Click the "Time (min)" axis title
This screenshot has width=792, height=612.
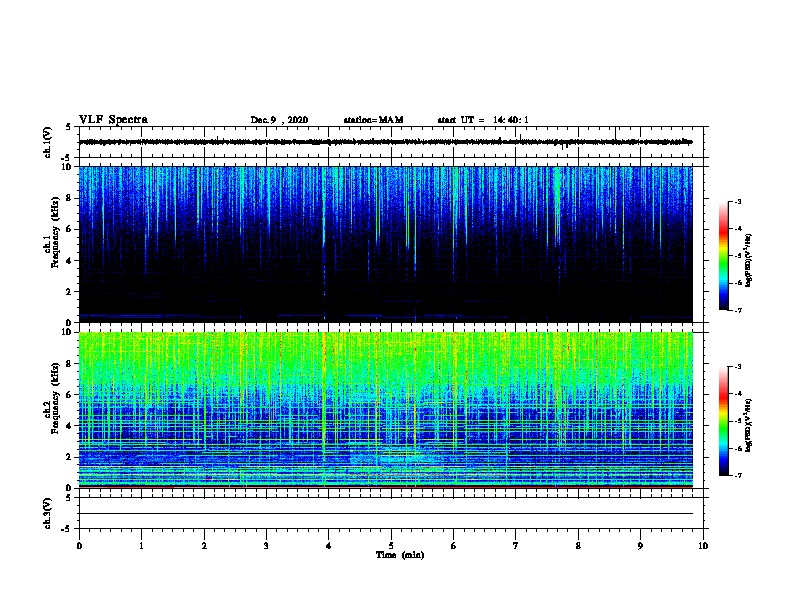pyautogui.click(x=400, y=555)
